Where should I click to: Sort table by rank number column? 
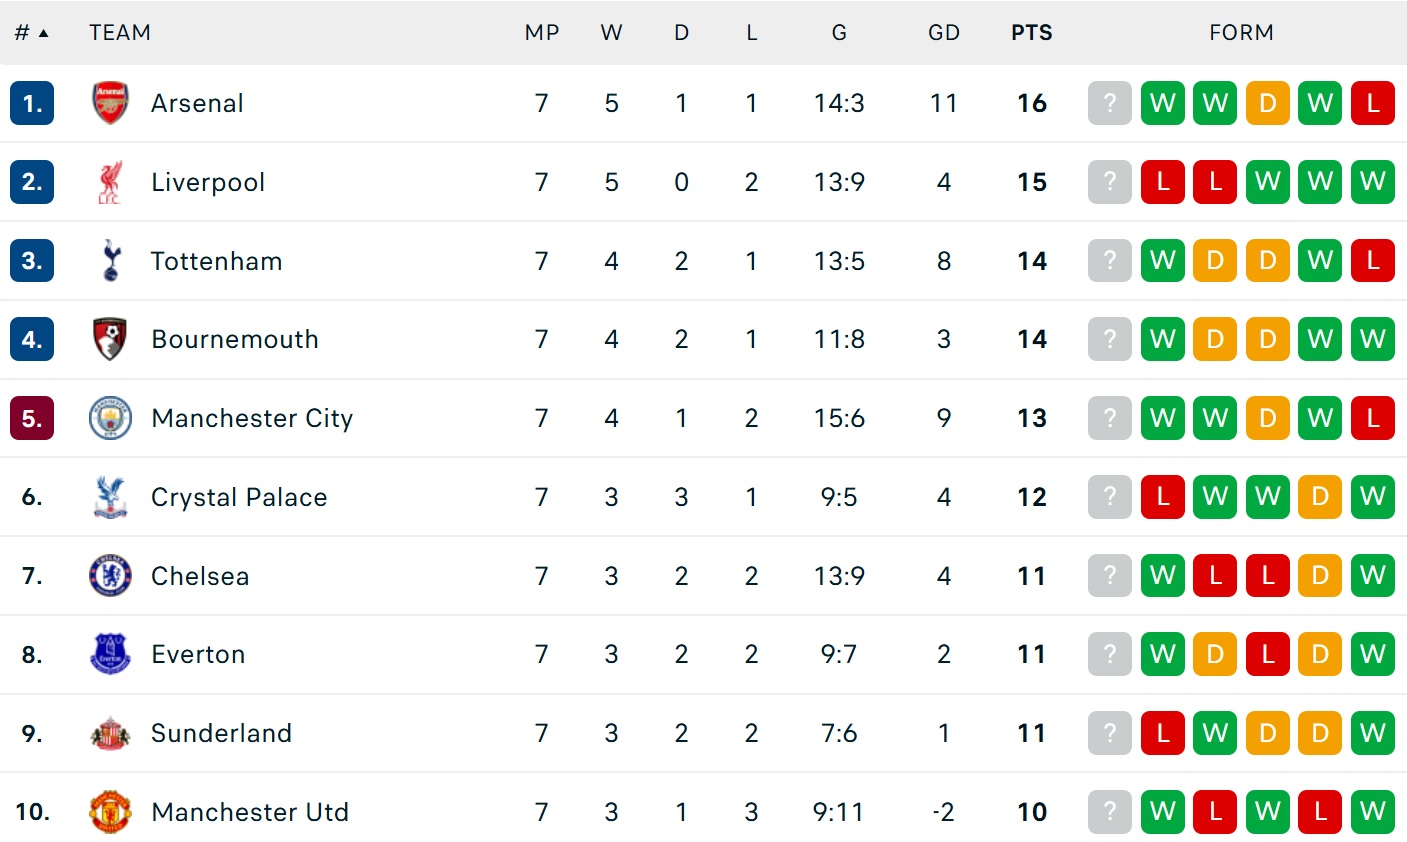(31, 33)
